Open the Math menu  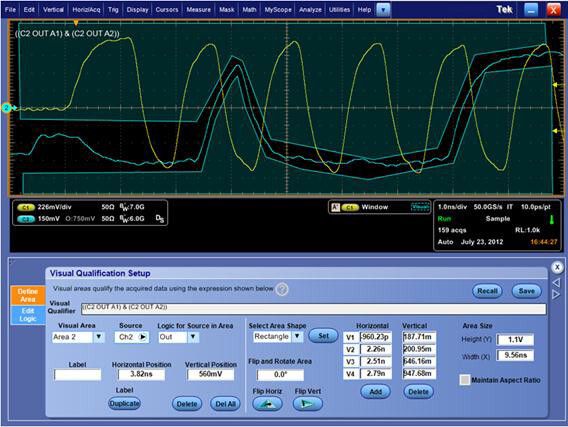tap(249, 10)
